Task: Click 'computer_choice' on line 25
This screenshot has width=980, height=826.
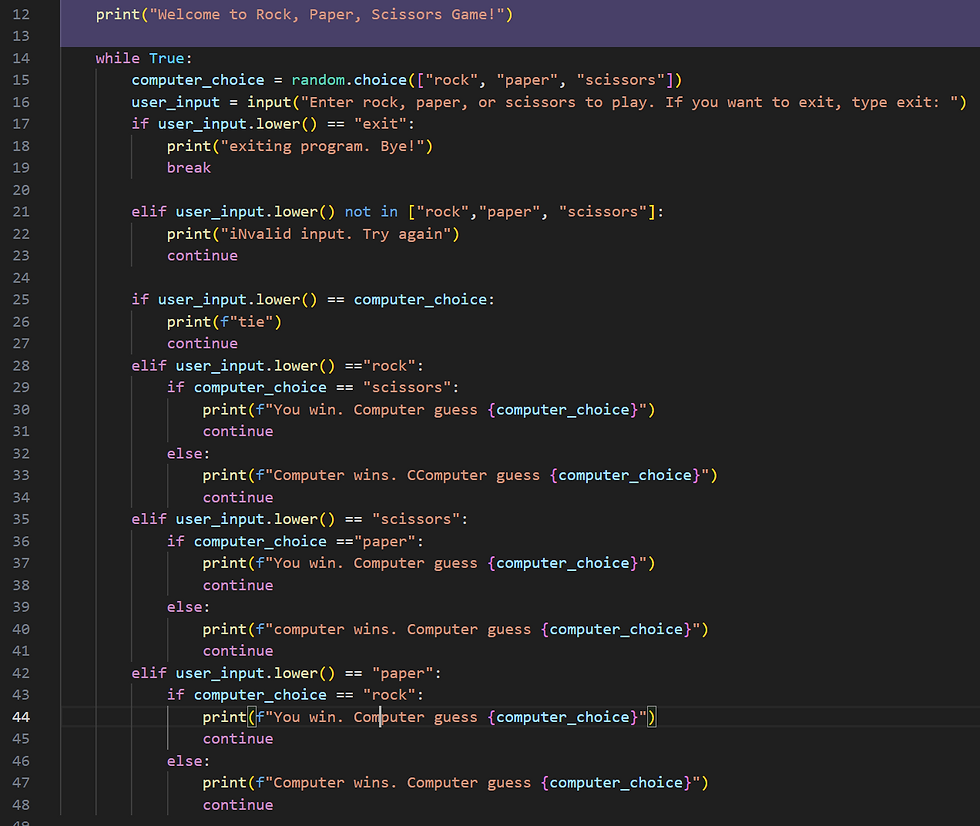Action: 420,299
